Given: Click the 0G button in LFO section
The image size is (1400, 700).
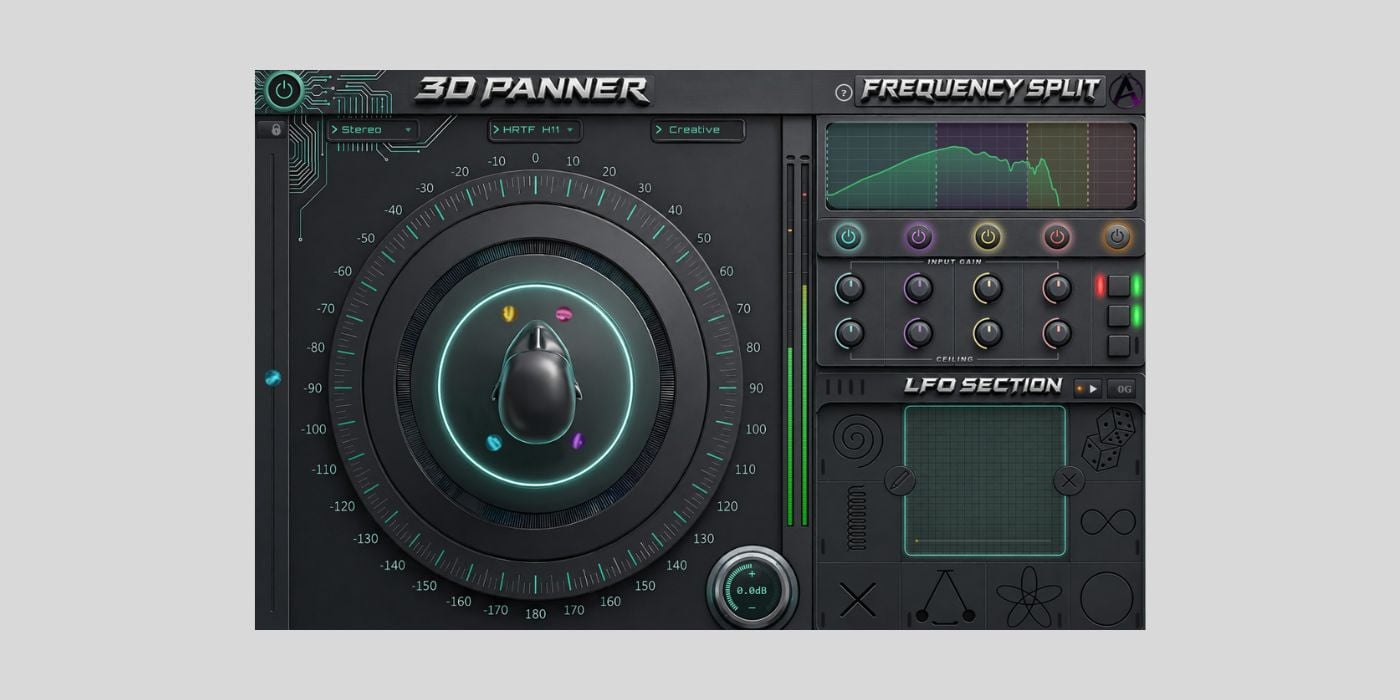Looking at the screenshot, I should tap(1121, 388).
